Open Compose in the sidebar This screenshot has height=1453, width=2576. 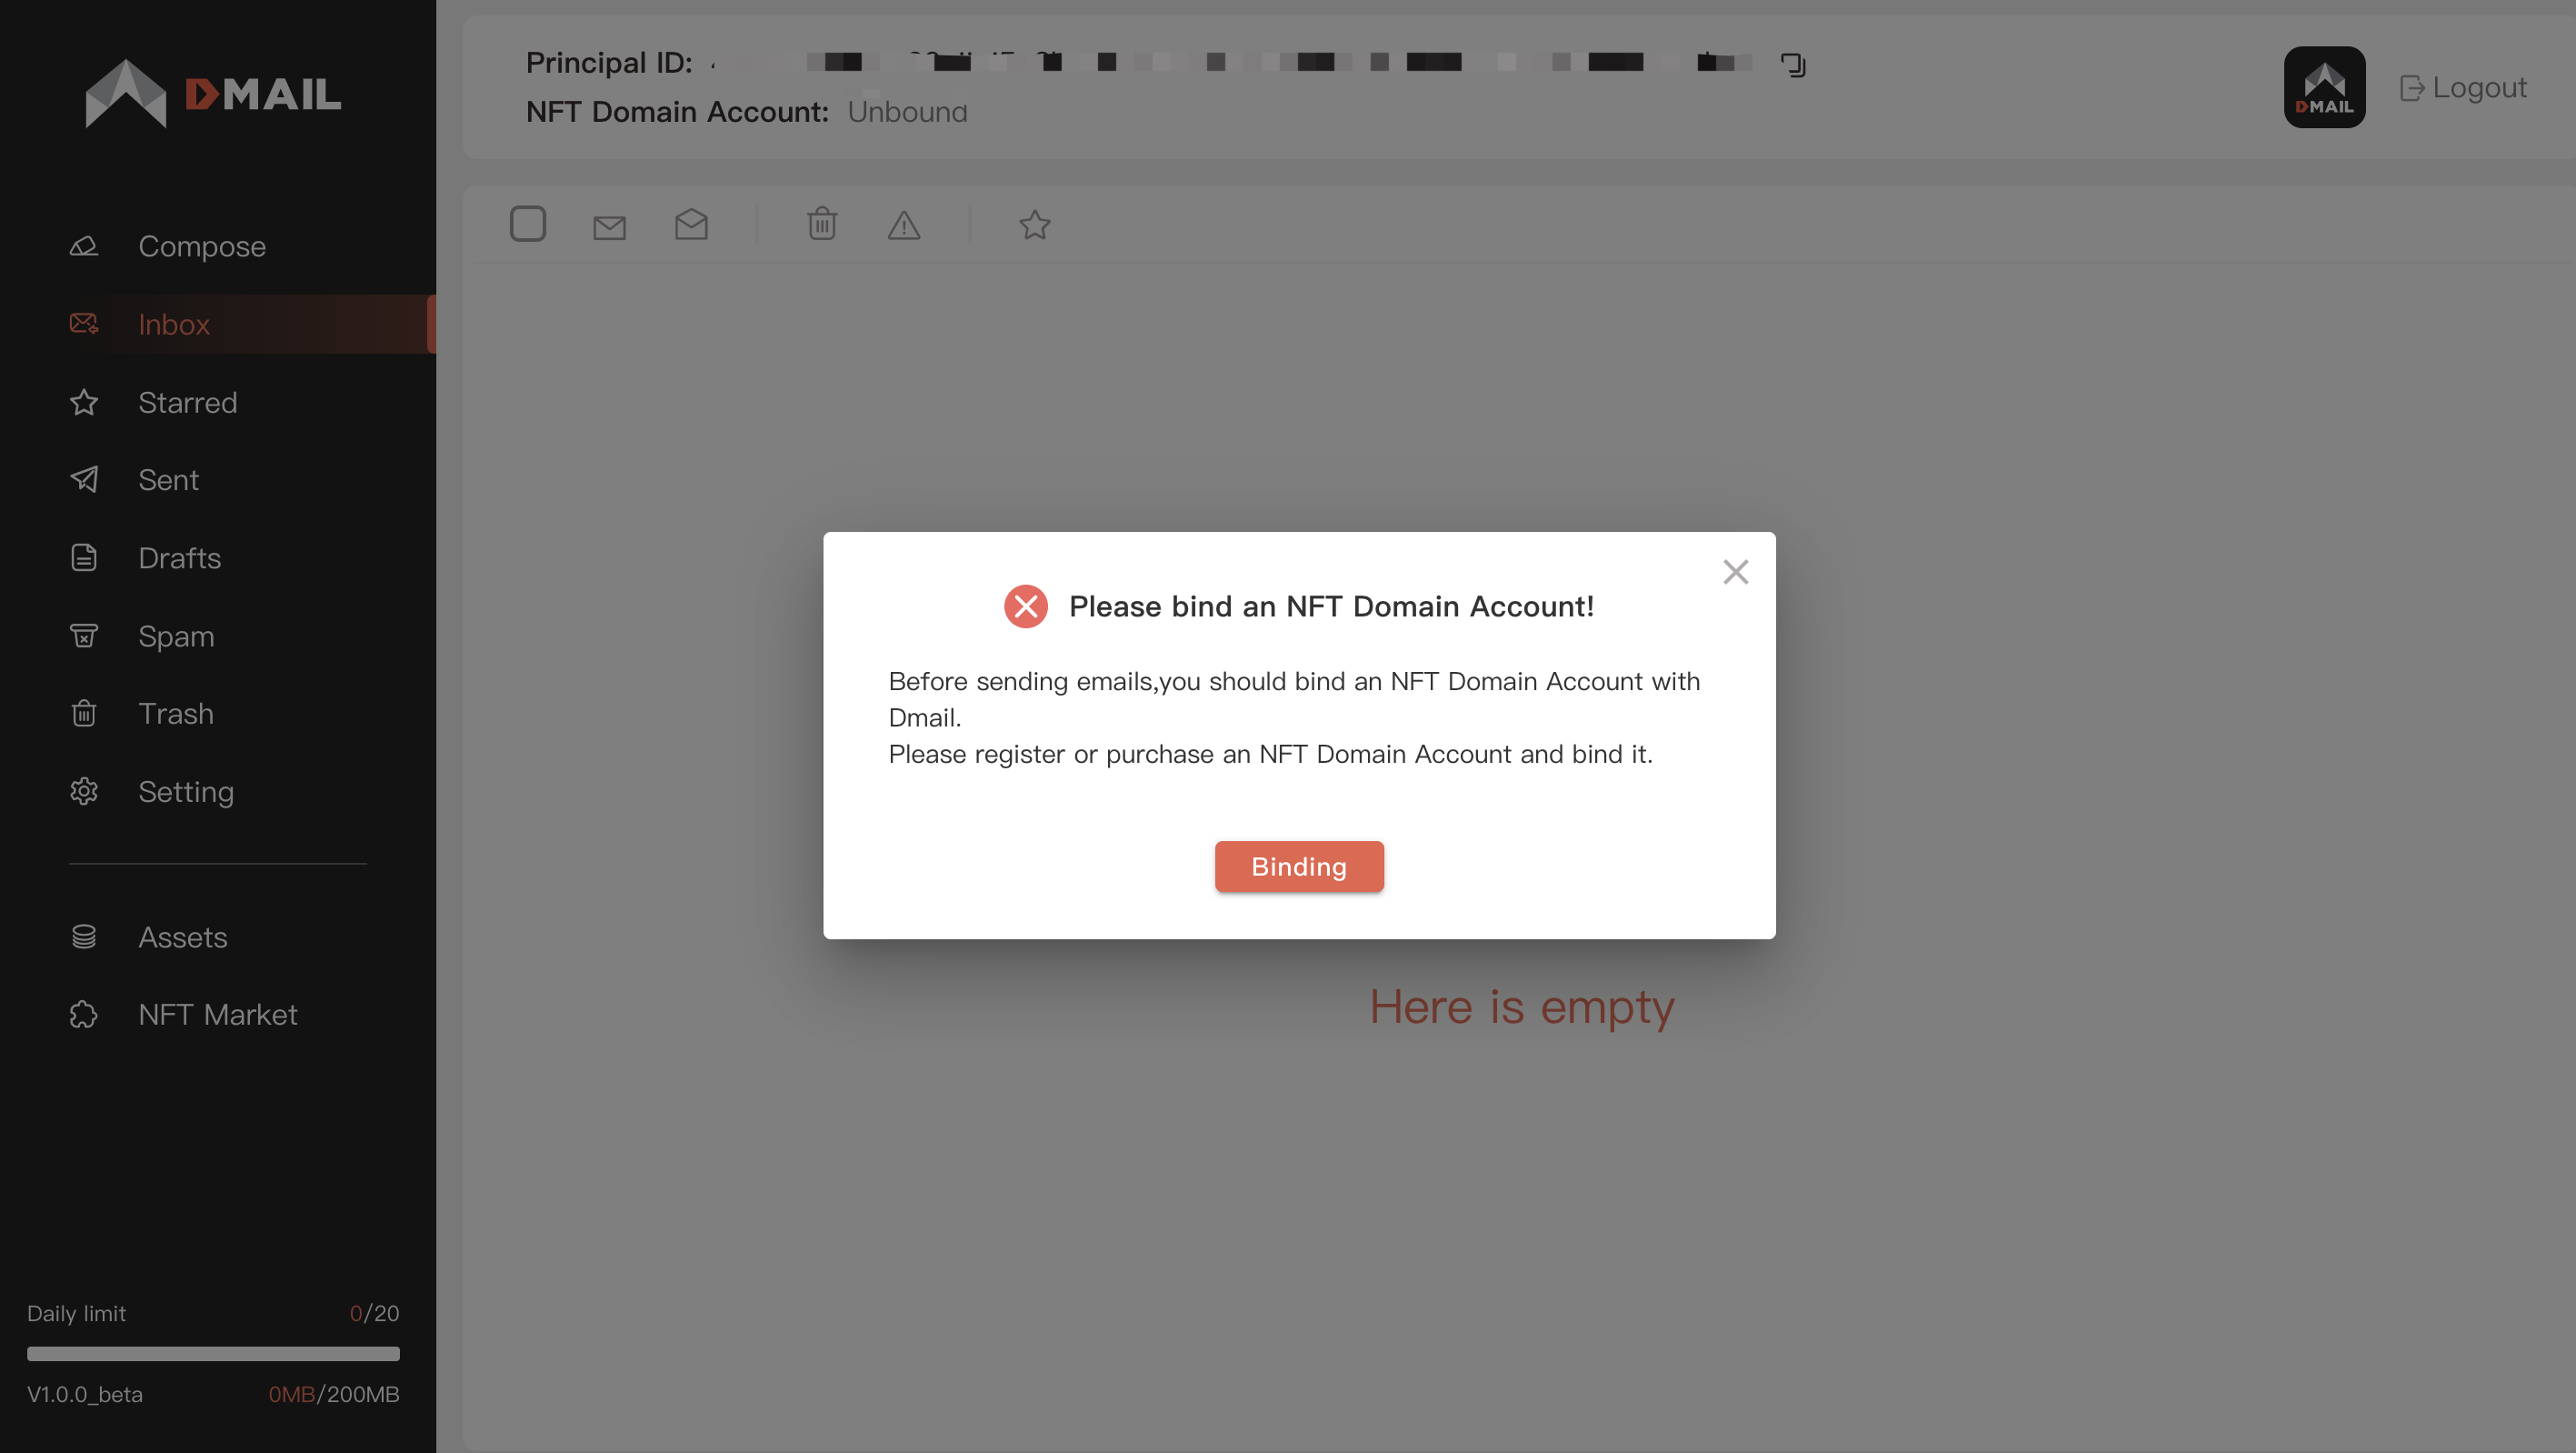click(x=218, y=246)
